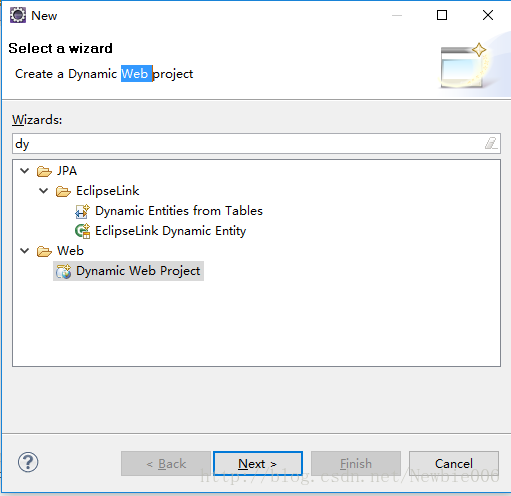Clear the wizard filter text with eraser icon
The height and width of the screenshot is (496, 511).
pyautogui.click(x=491, y=143)
